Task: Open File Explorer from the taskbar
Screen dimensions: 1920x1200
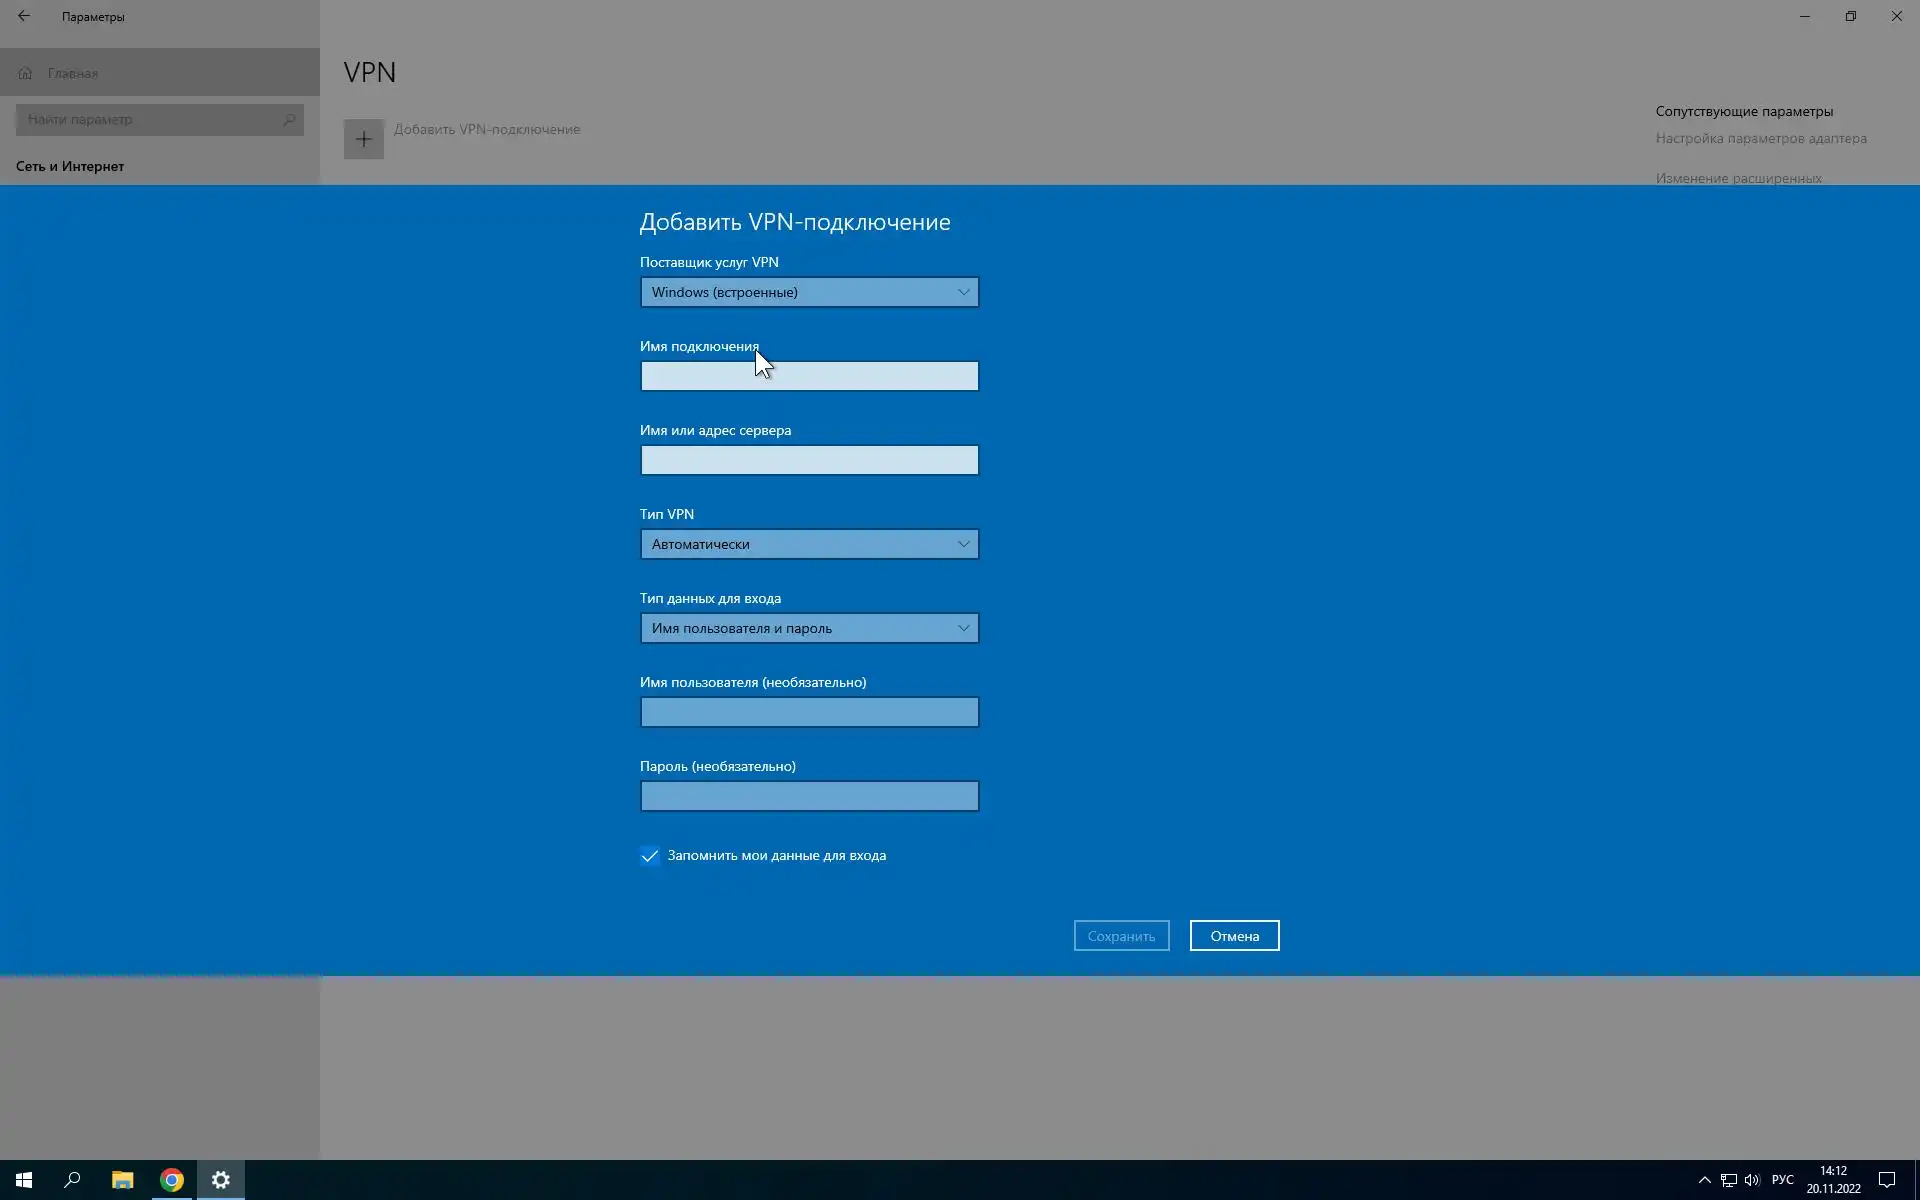Action: pos(122,1180)
